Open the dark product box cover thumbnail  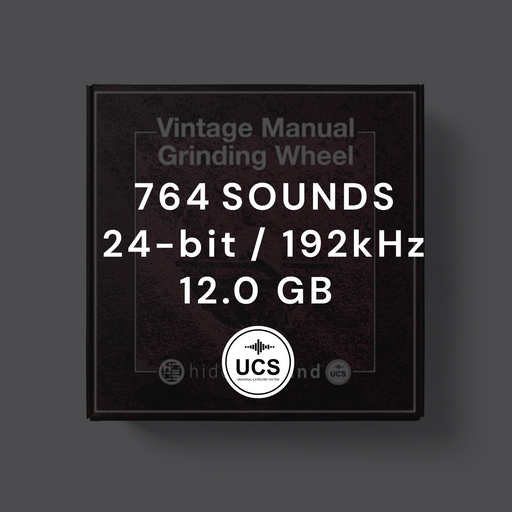(x=255, y=252)
